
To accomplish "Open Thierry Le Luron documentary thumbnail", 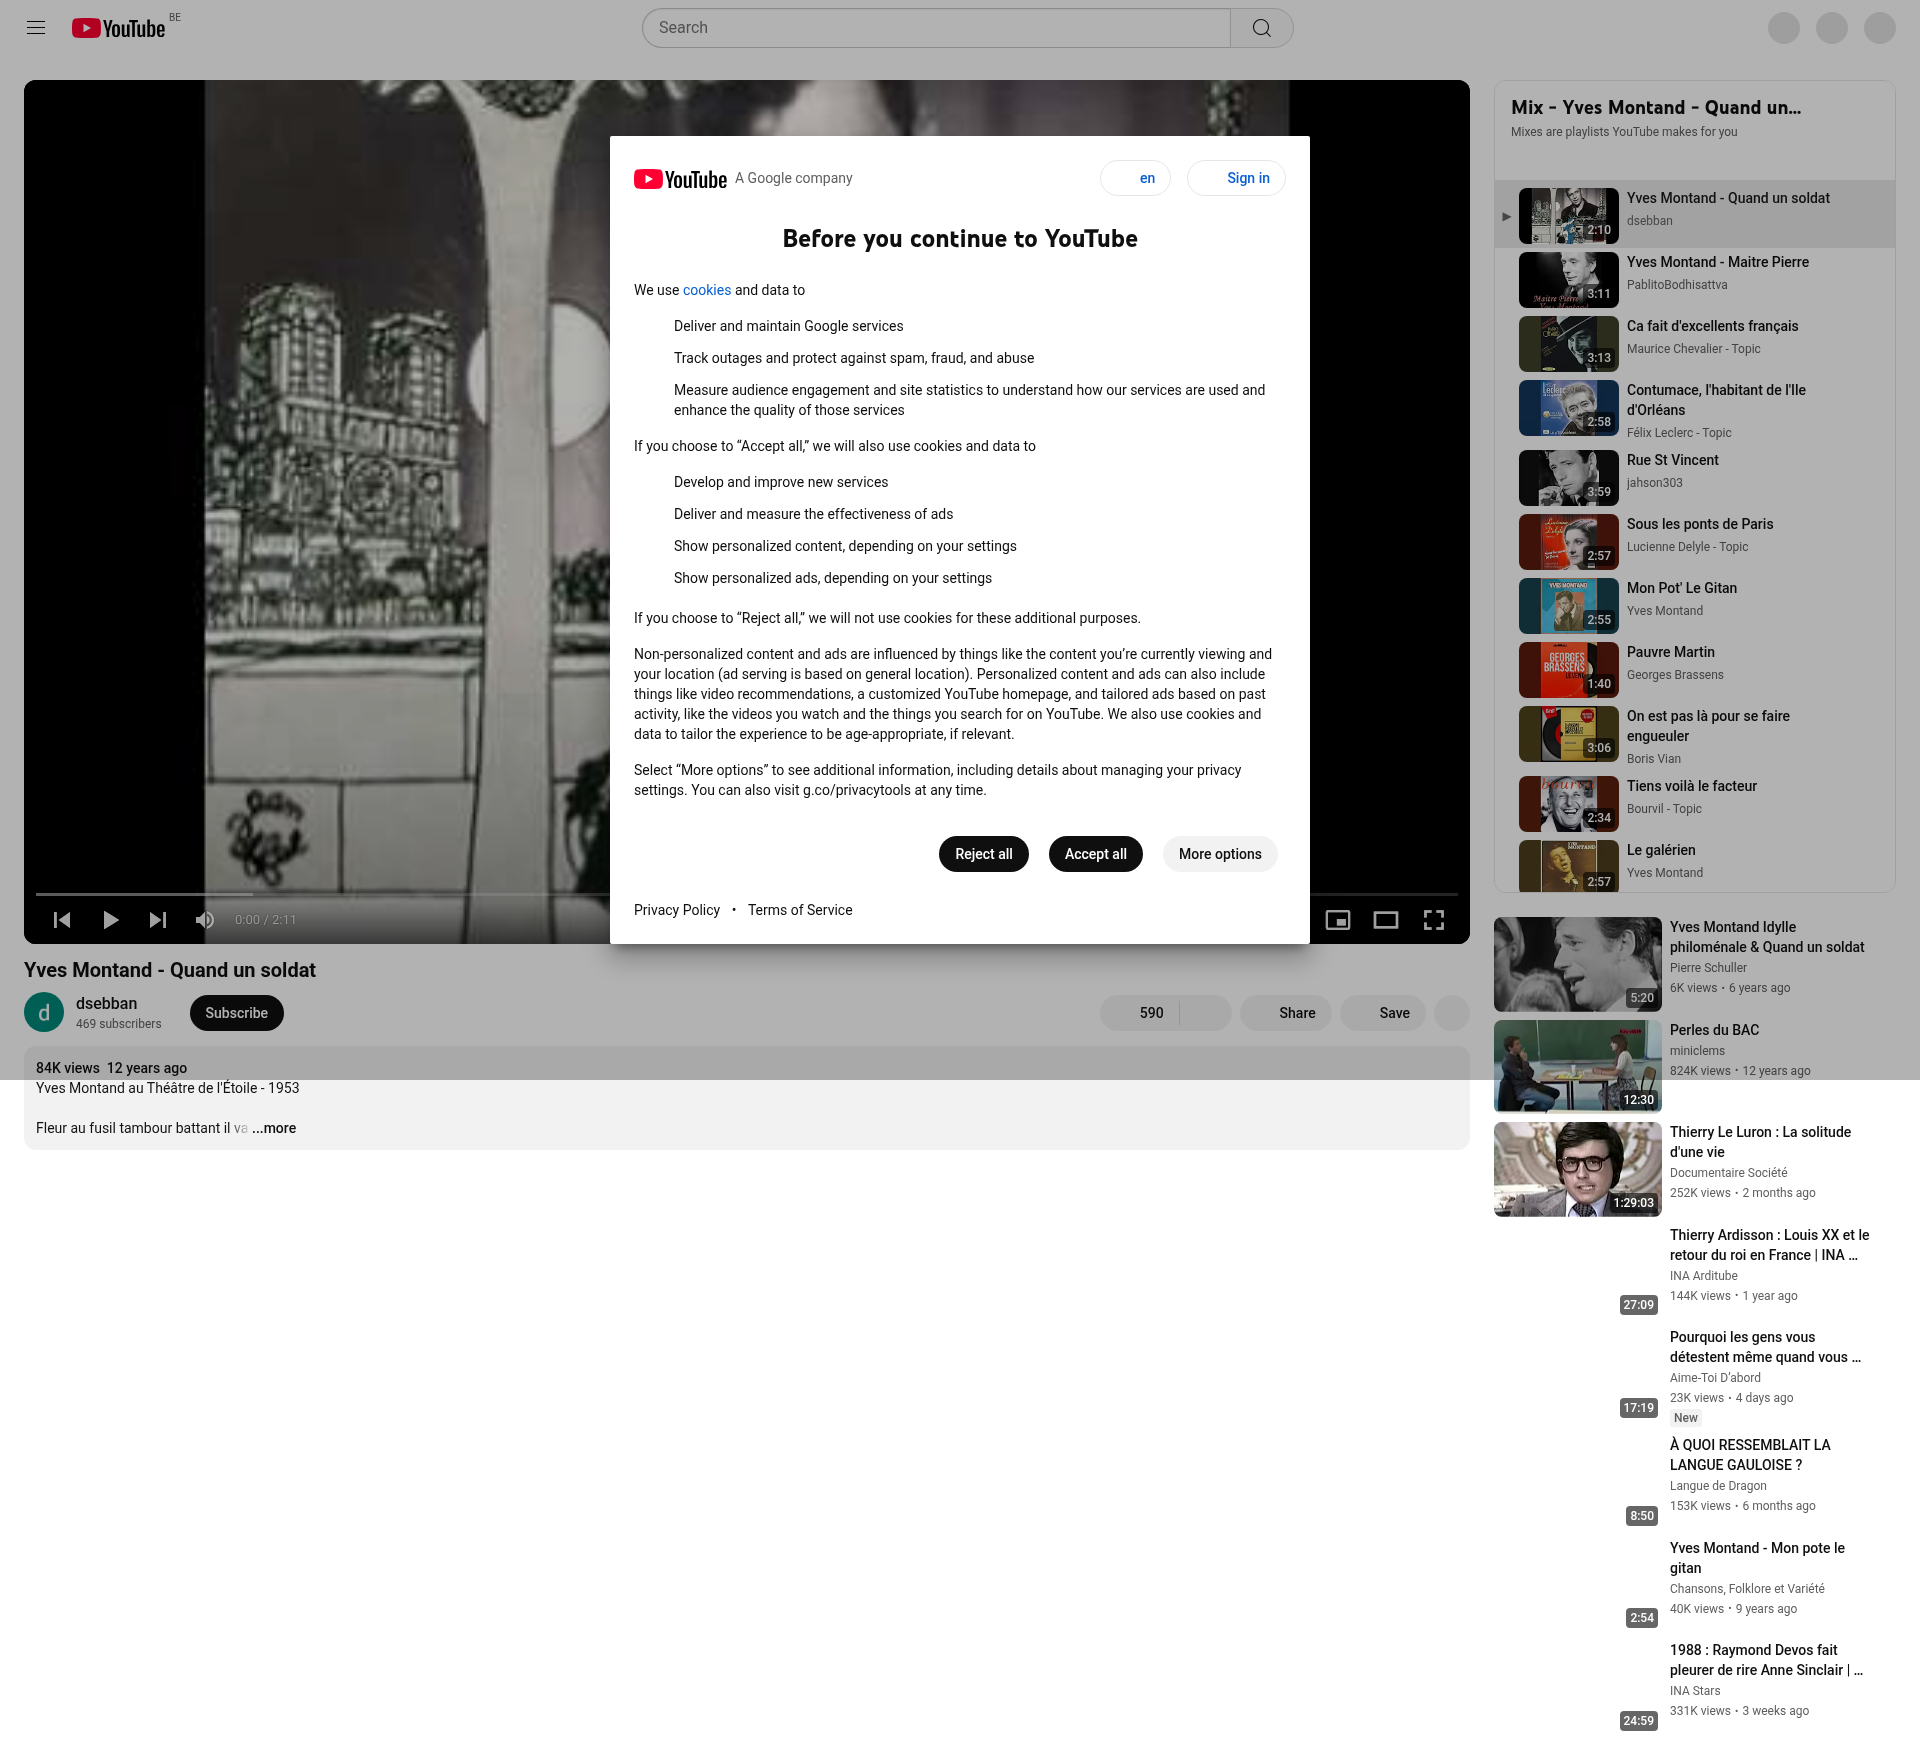I will 1578,1169.
